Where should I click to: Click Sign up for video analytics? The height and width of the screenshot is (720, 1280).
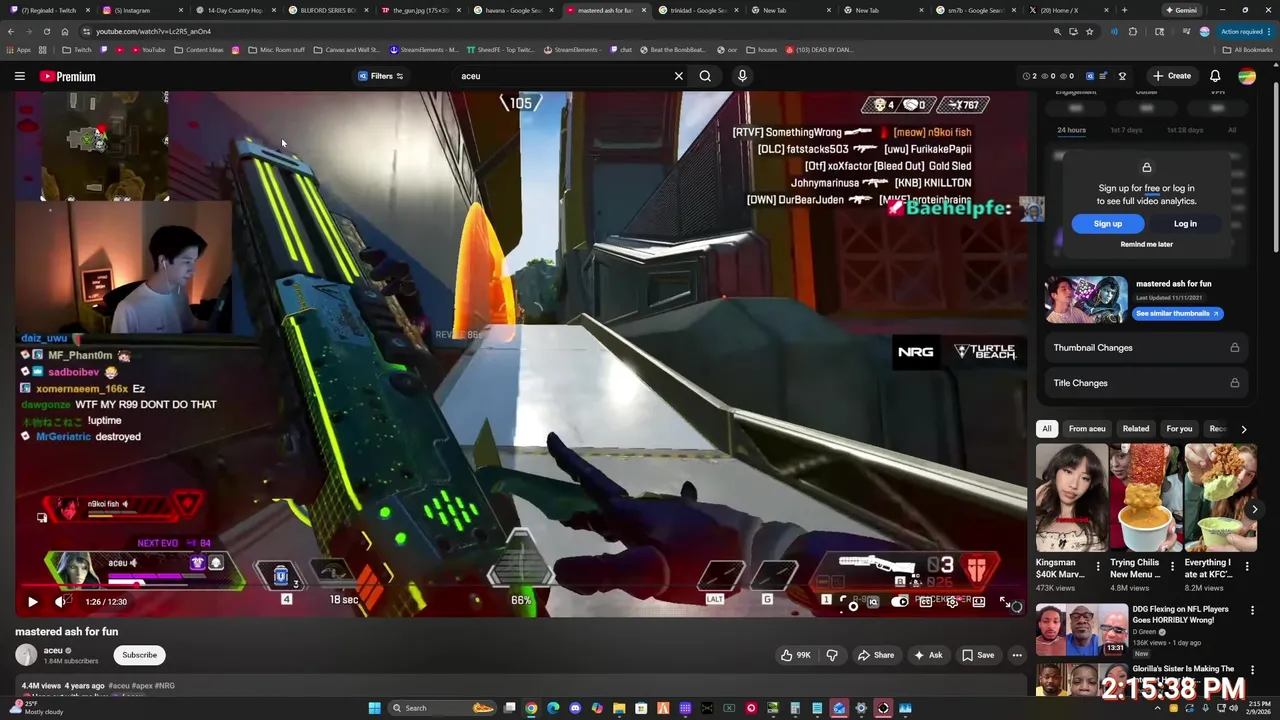pos(1108,224)
